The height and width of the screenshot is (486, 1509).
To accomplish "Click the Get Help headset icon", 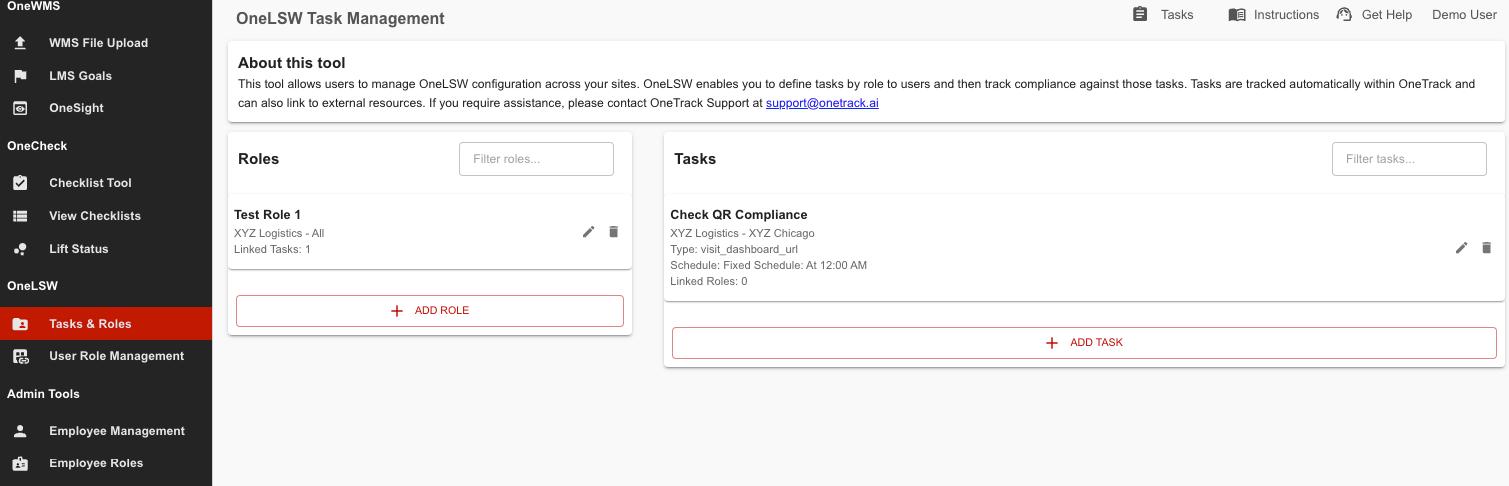I will point(1344,15).
